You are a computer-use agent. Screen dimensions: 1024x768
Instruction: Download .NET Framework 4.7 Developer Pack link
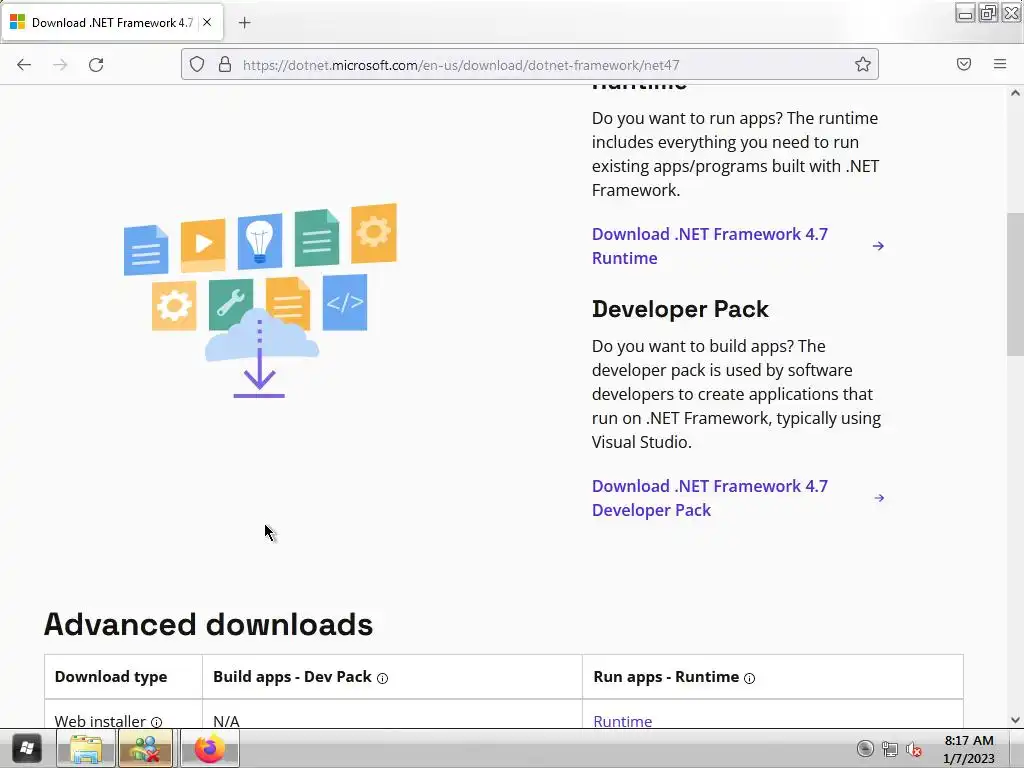point(710,498)
